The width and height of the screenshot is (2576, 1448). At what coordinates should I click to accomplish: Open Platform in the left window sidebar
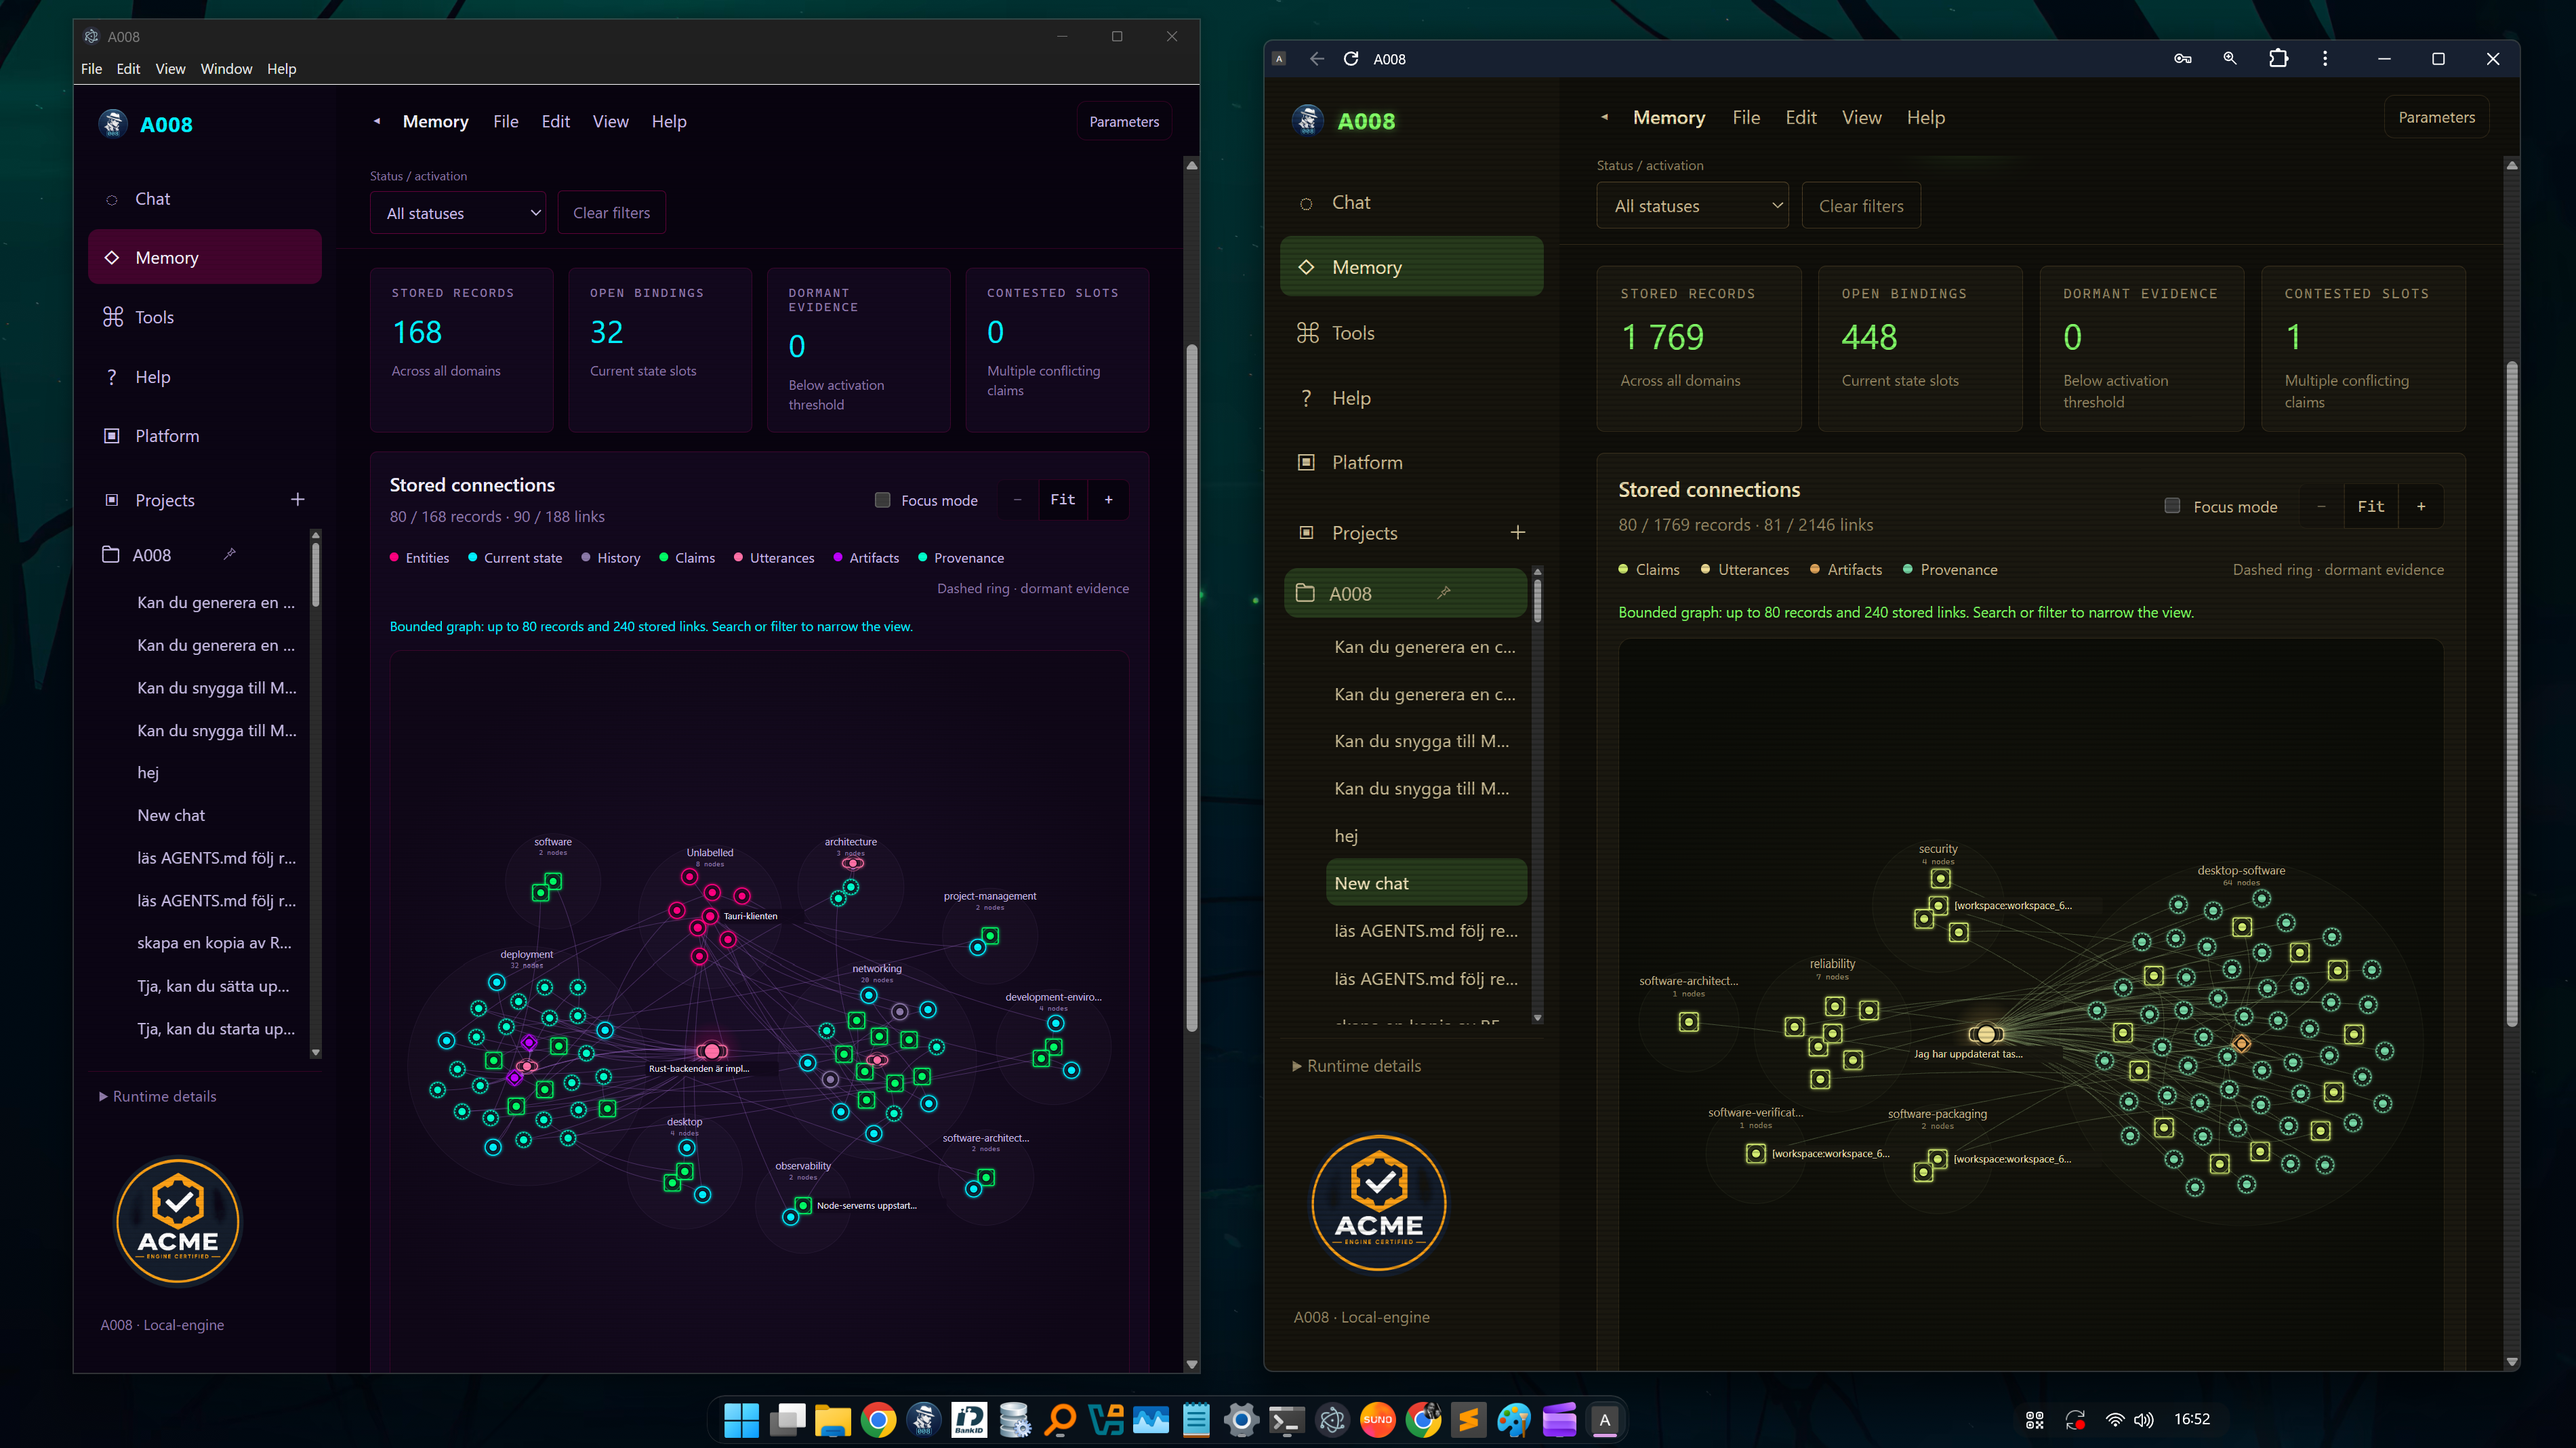coord(204,436)
